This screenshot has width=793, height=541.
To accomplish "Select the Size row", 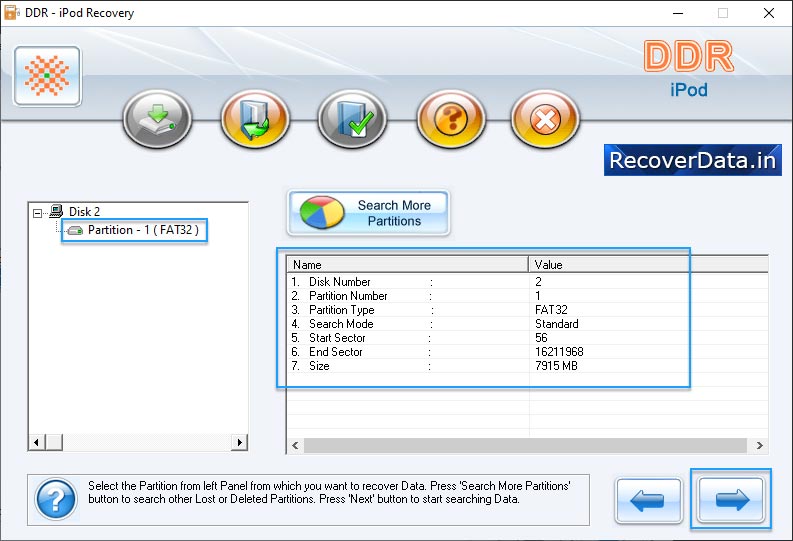I will click(527, 366).
